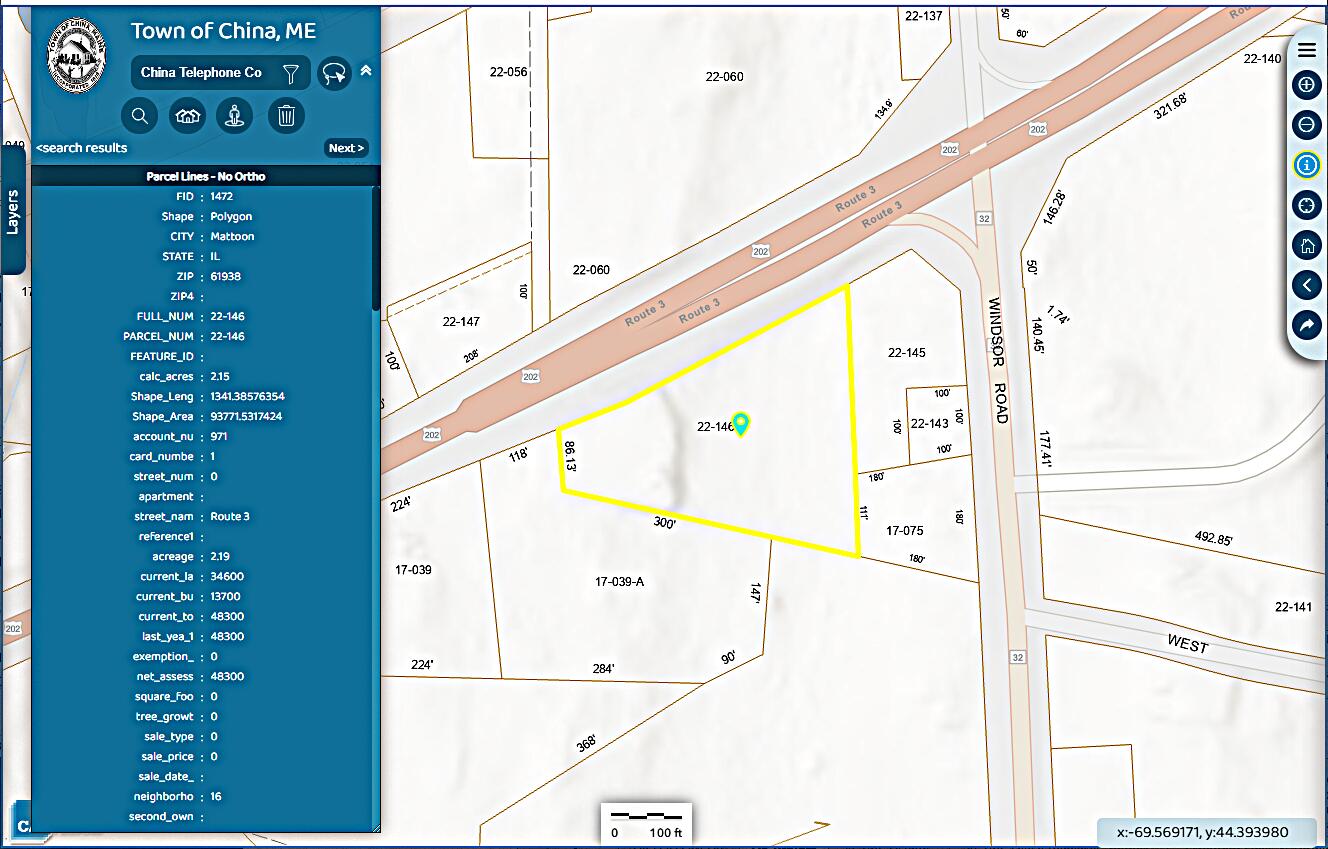Zoom in using the plus button
Viewport: 1328px width, 849px height.
1306,85
